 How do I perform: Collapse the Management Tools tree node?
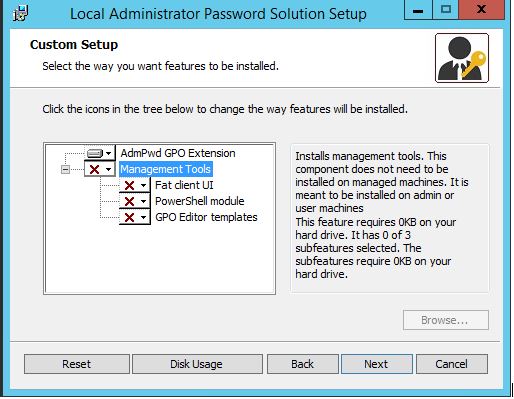point(65,170)
